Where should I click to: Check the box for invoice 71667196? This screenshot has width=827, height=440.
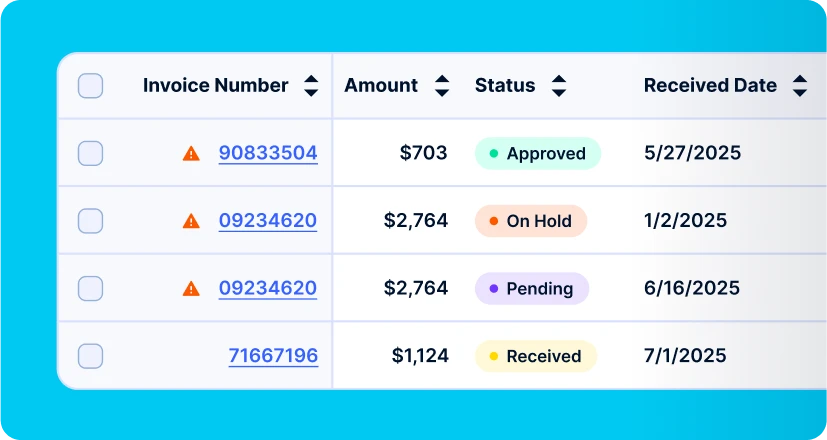(91, 356)
